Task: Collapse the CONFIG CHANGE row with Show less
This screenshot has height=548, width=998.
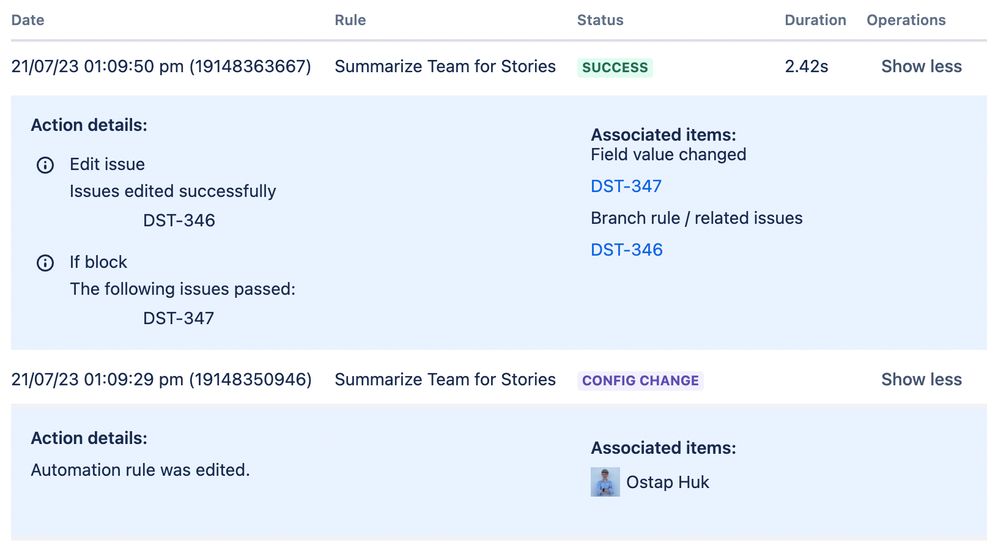Action: [x=921, y=380]
